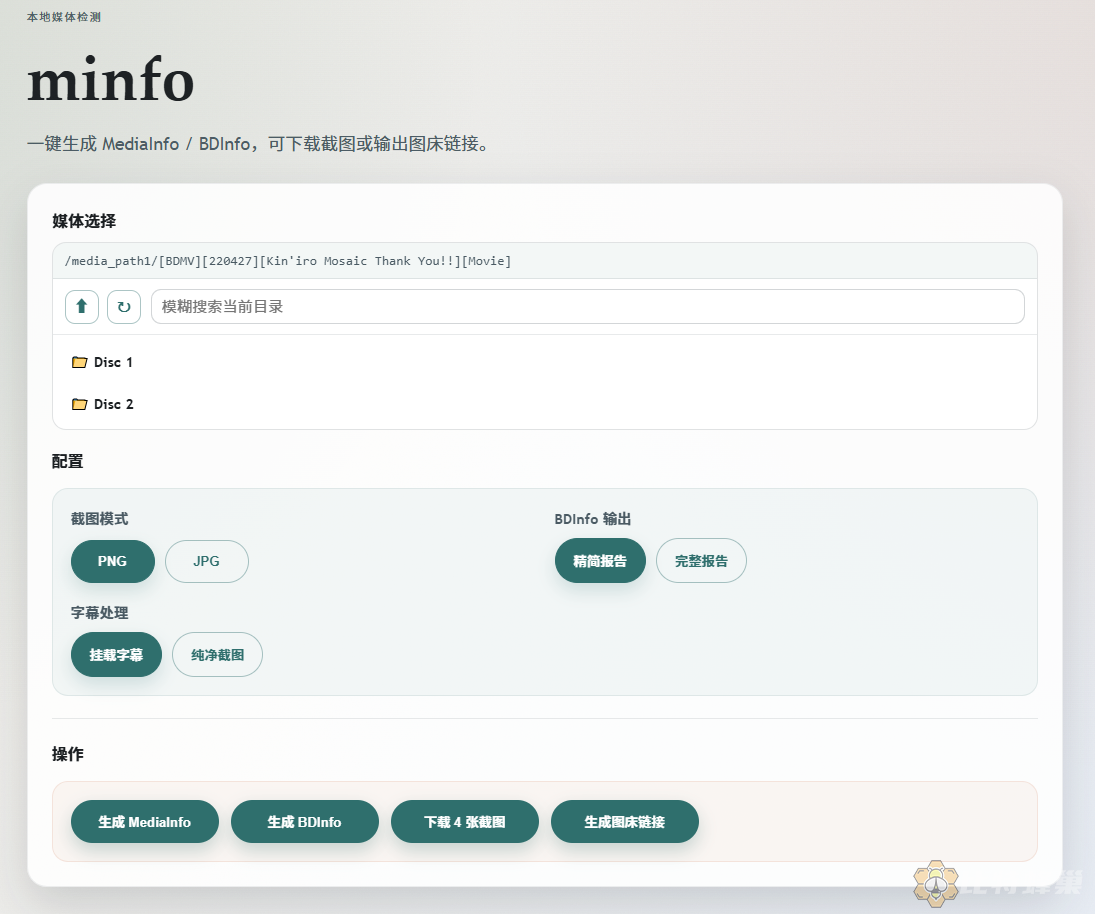Image resolution: width=1095 pixels, height=914 pixels.
Task: Click 生成 MediaInfo button
Action: click(145, 822)
